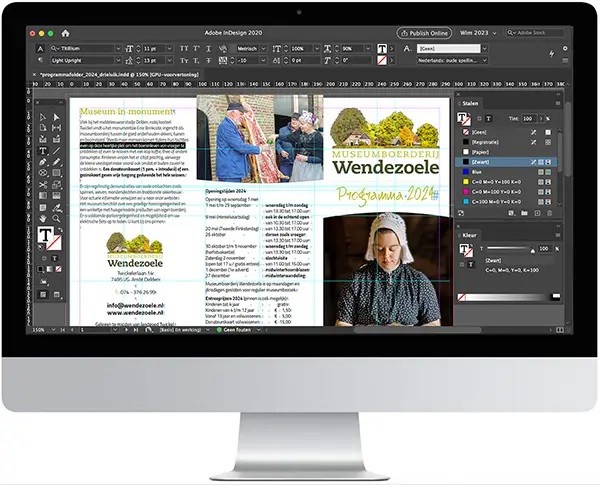Open the Stalen panel menu icon

(558, 103)
